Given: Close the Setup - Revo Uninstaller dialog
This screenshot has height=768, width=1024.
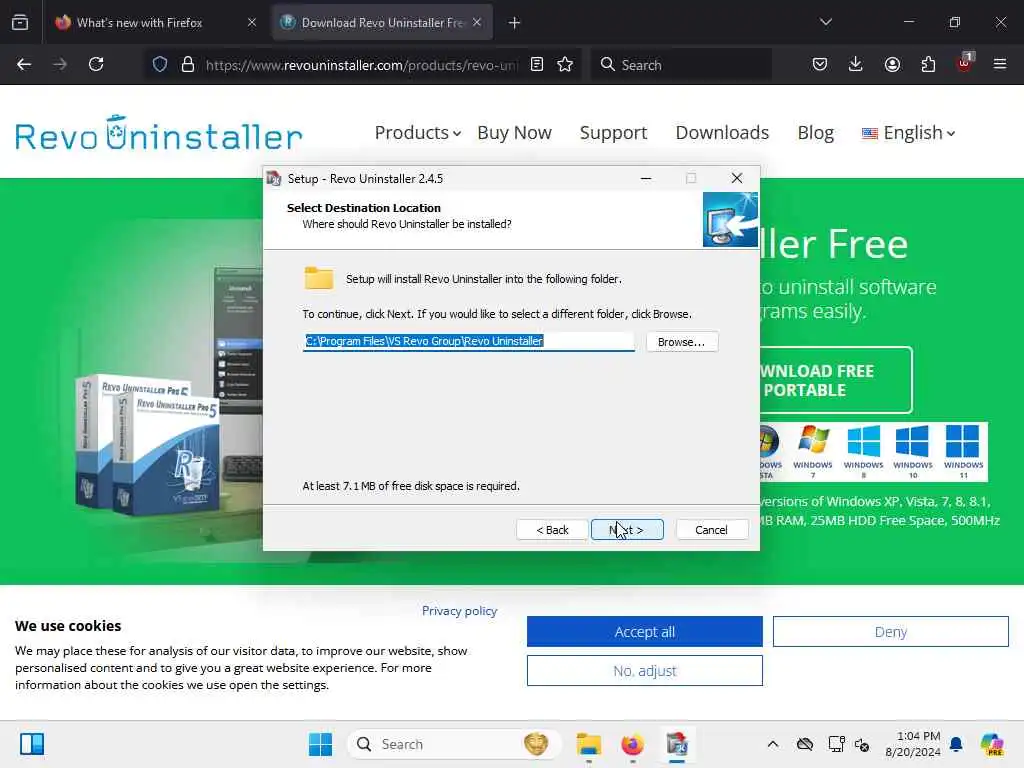Looking at the screenshot, I should [737, 178].
